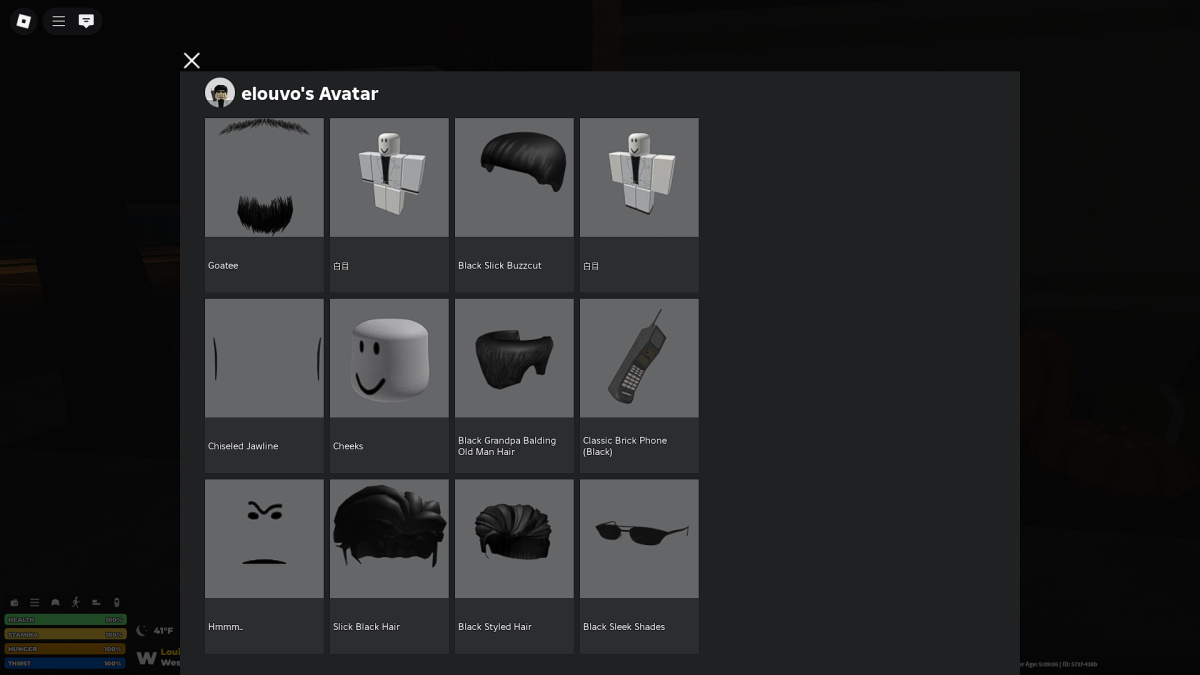
Task: Open the Black Slick Buzzcut item
Action: [x=514, y=178]
